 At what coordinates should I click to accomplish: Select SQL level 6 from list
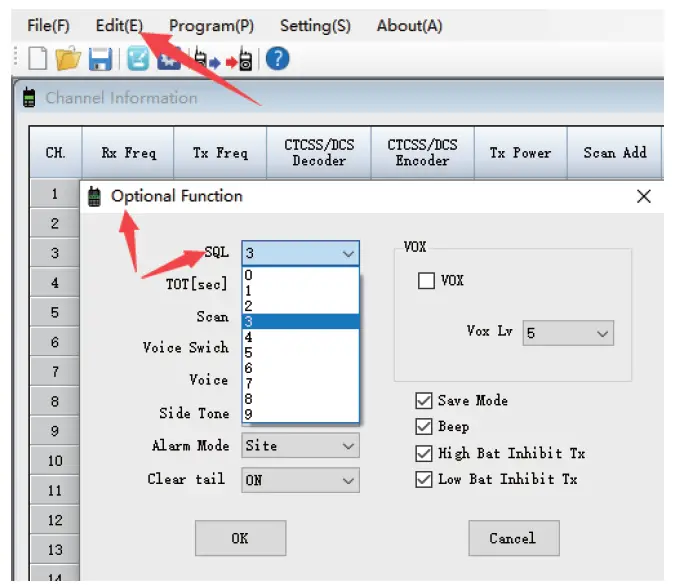tap(300, 368)
